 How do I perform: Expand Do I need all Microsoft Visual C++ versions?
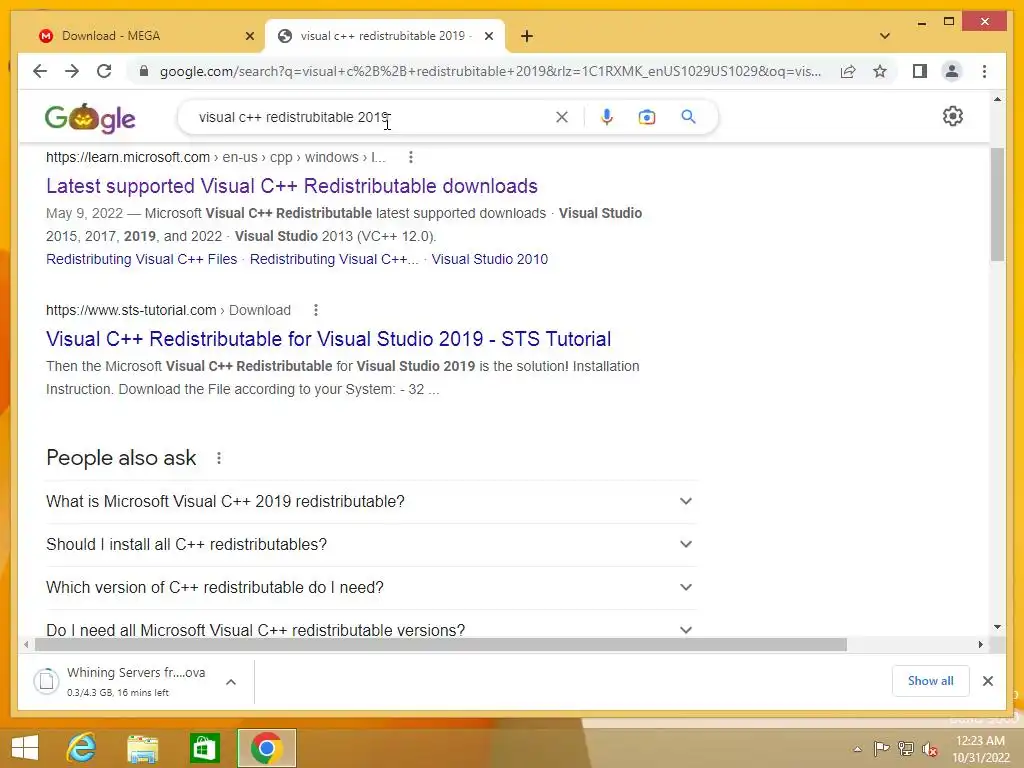click(x=371, y=628)
